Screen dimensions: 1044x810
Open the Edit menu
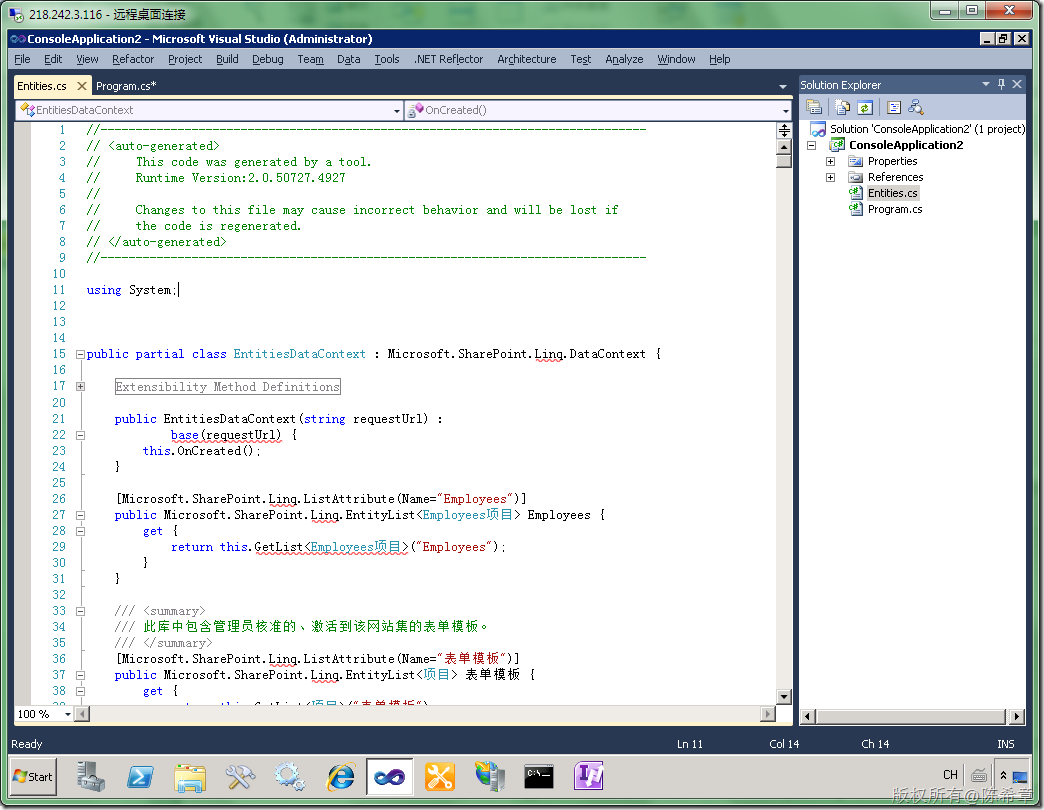(53, 59)
